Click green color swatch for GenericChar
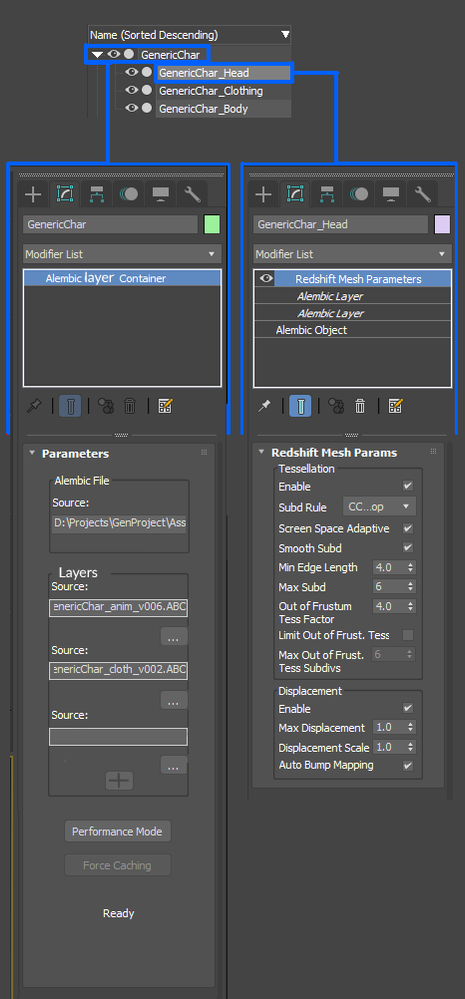 [x=211, y=224]
